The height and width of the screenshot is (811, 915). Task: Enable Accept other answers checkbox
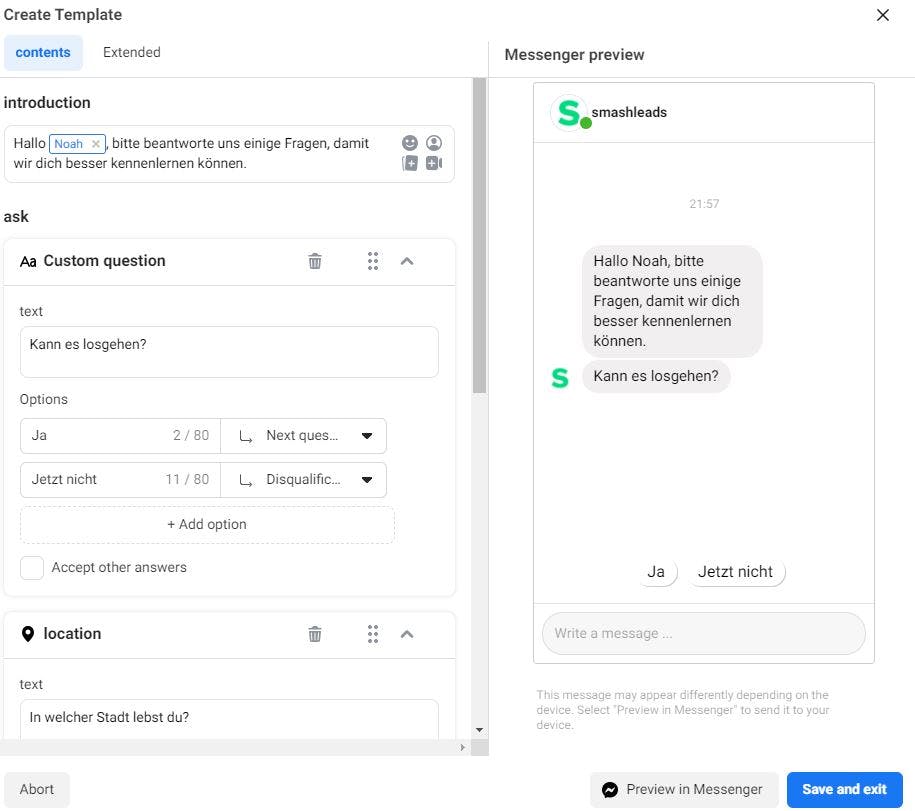point(32,568)
